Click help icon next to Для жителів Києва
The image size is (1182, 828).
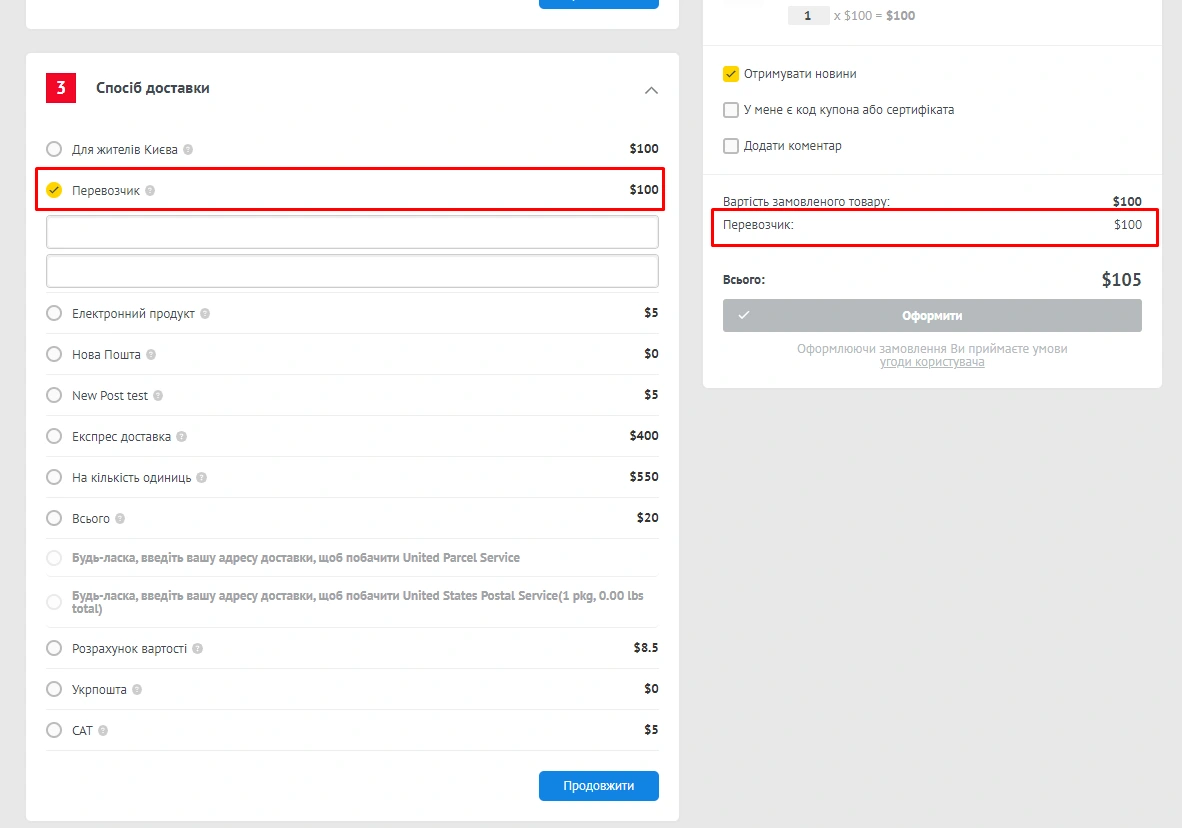tap(188, 149)
